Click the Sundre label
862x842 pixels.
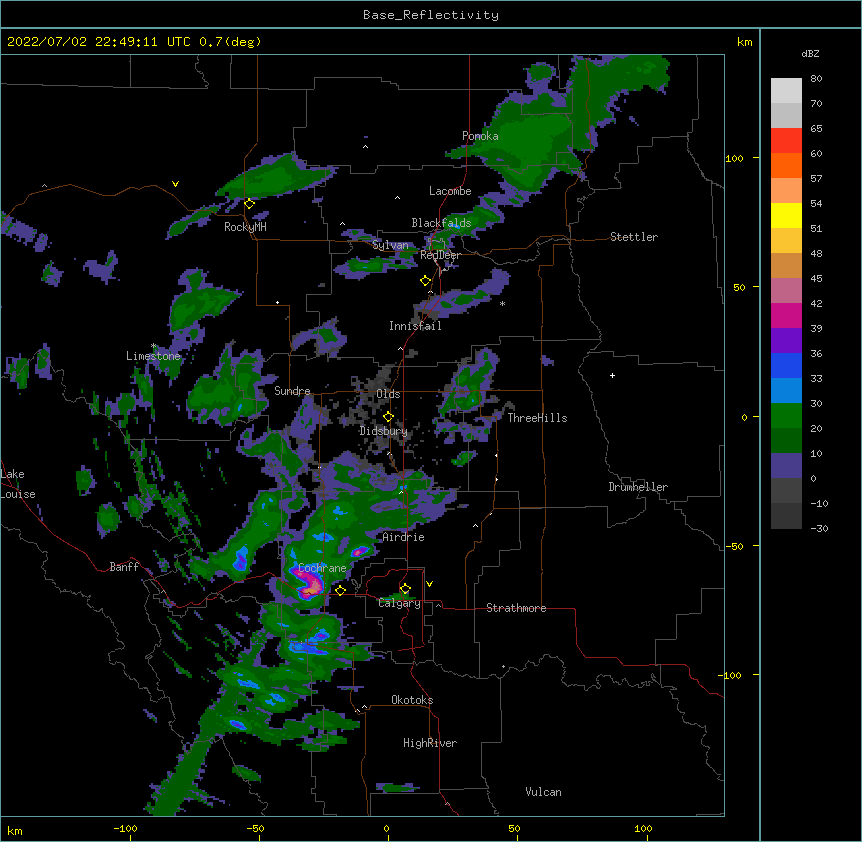click(292, 391)
